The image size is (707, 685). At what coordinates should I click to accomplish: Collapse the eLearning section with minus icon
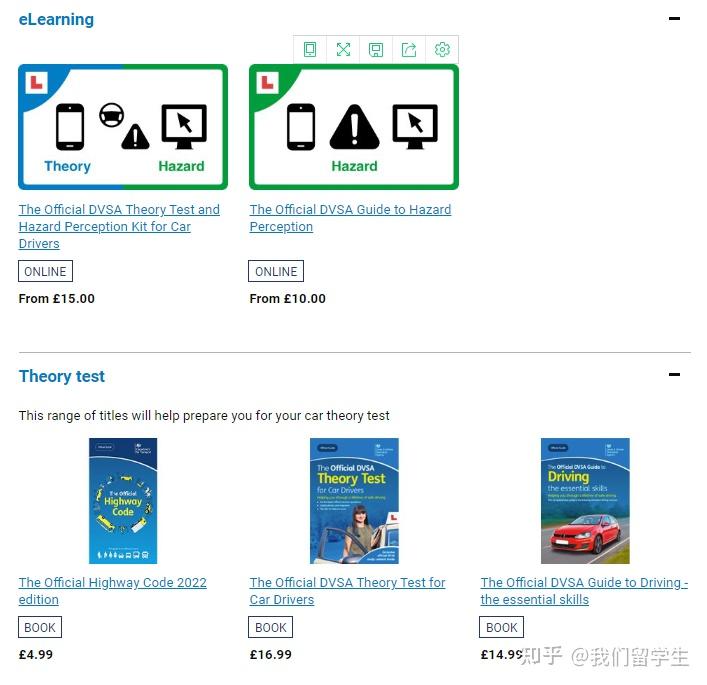point(674,18)
